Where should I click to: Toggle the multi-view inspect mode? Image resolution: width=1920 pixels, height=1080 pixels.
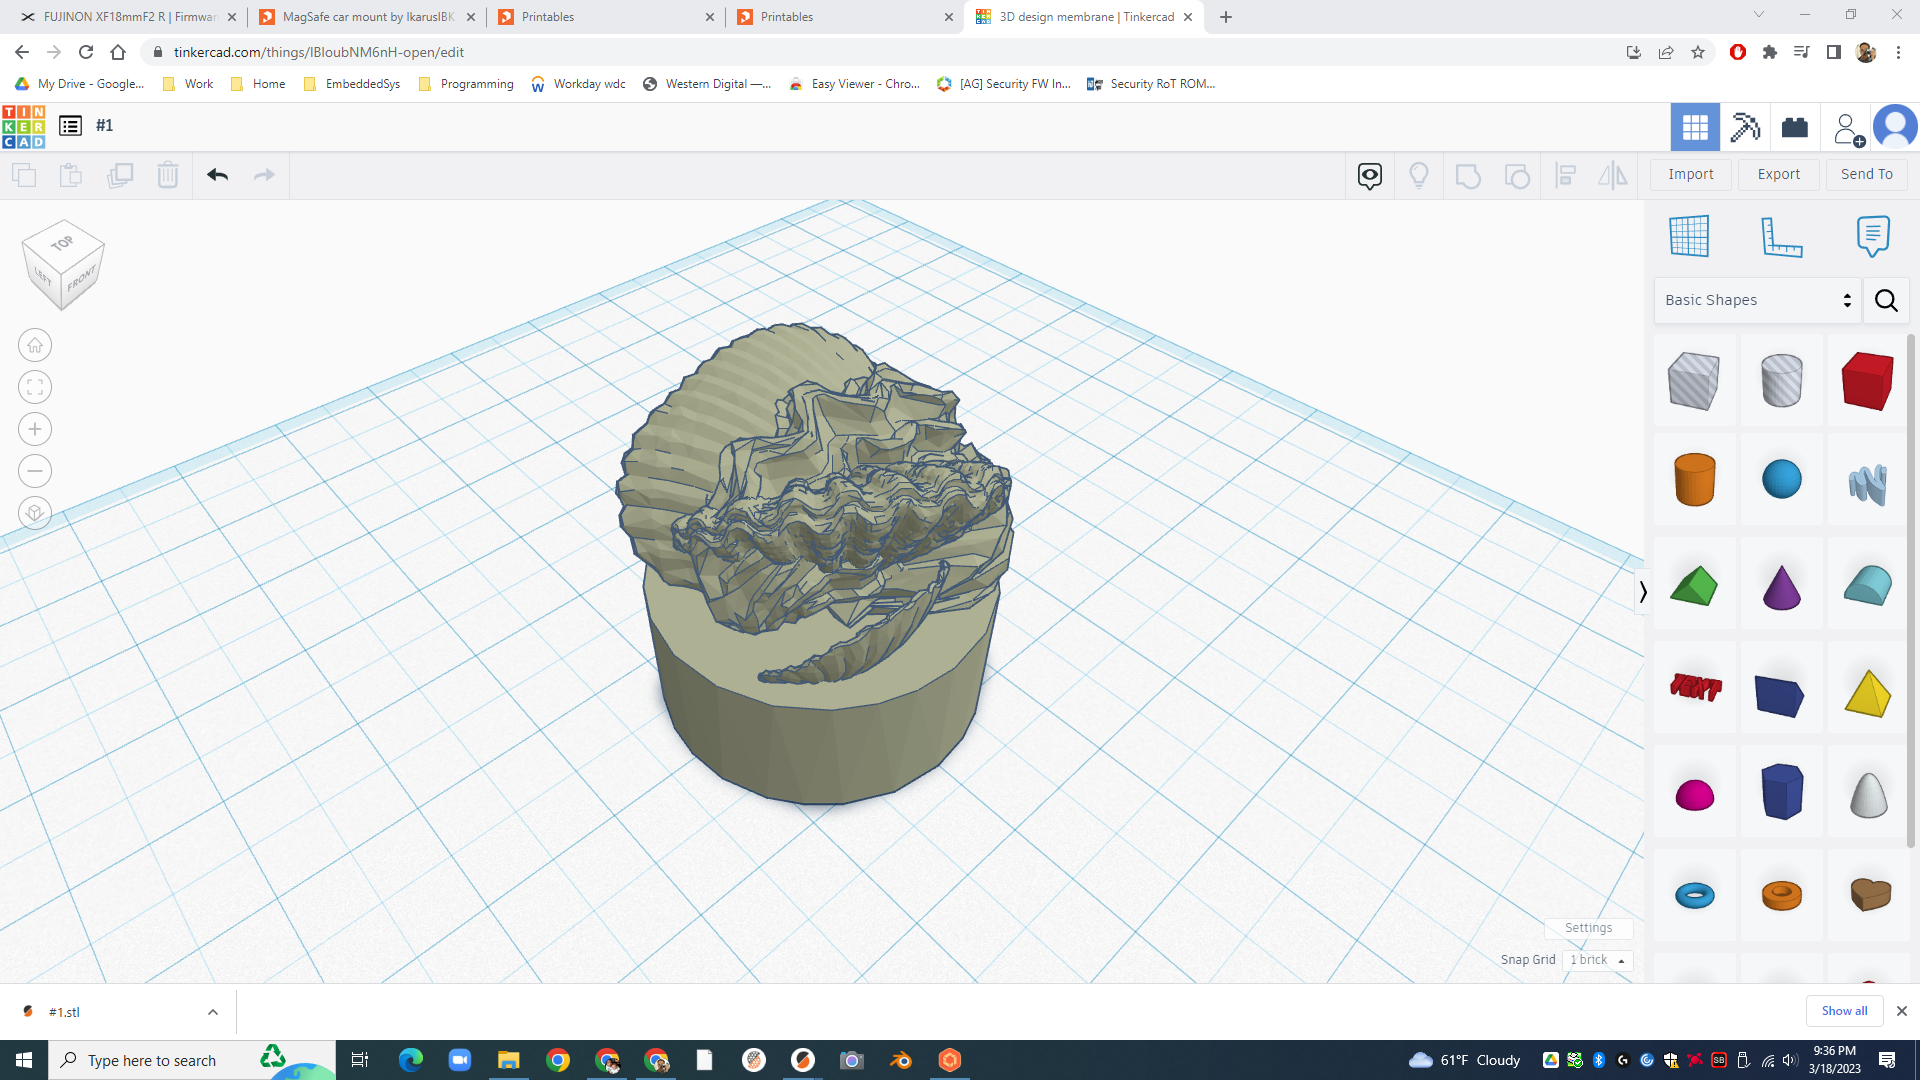[x=1369, y=175]
